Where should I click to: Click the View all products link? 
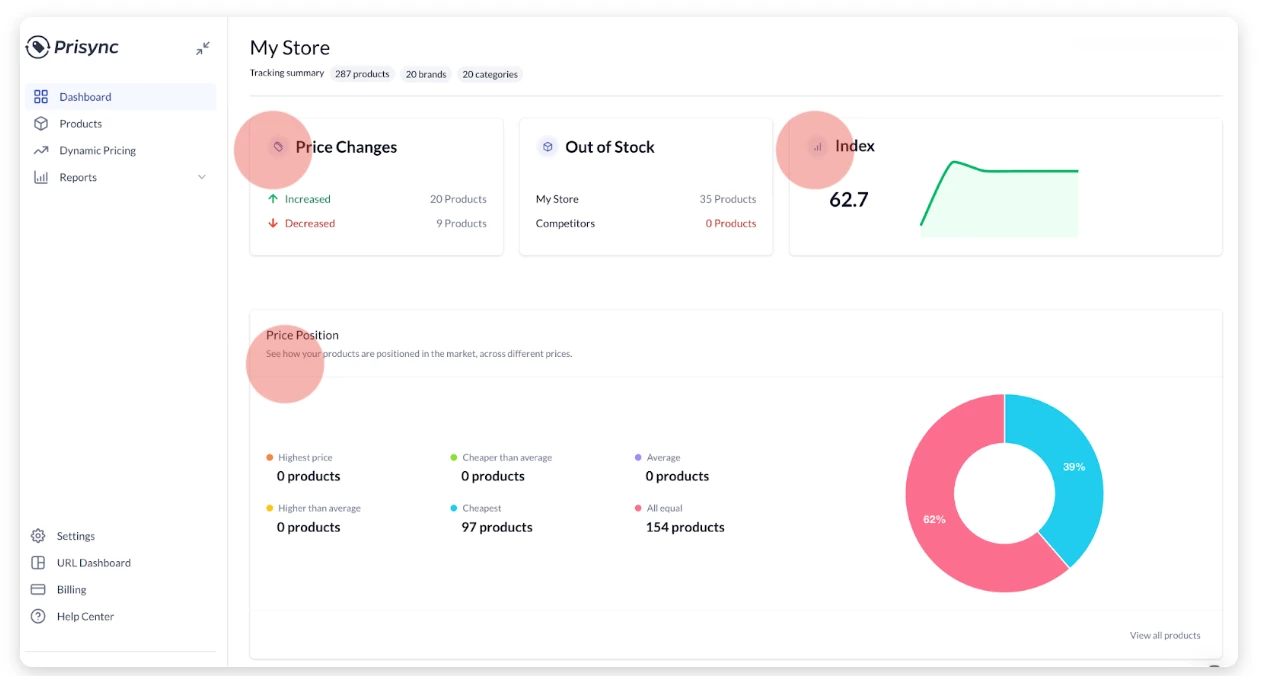(1165, 635)
